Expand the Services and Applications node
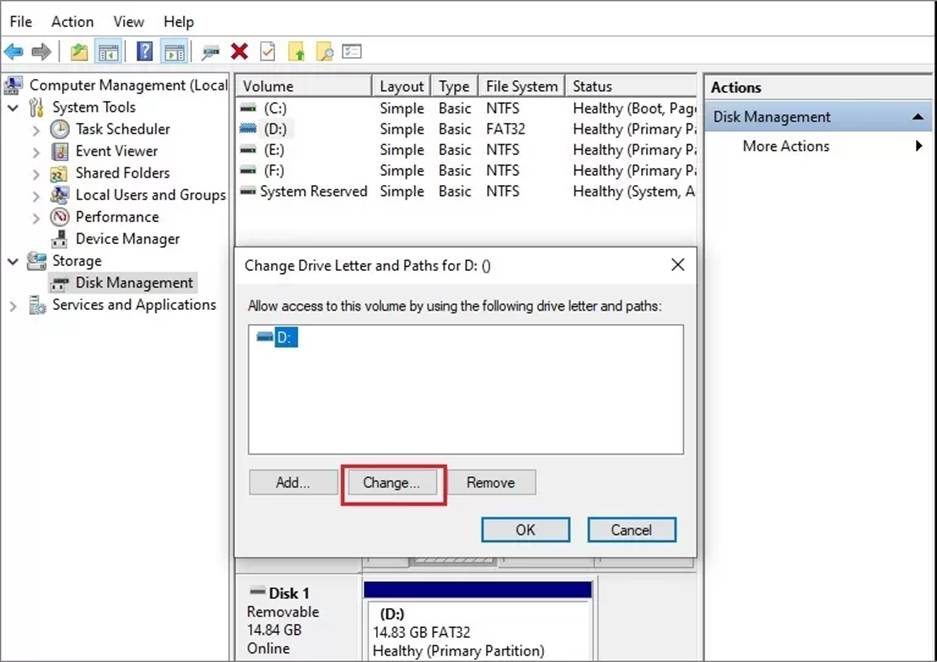This screenshot has height=662, width=937. (13, 306)
